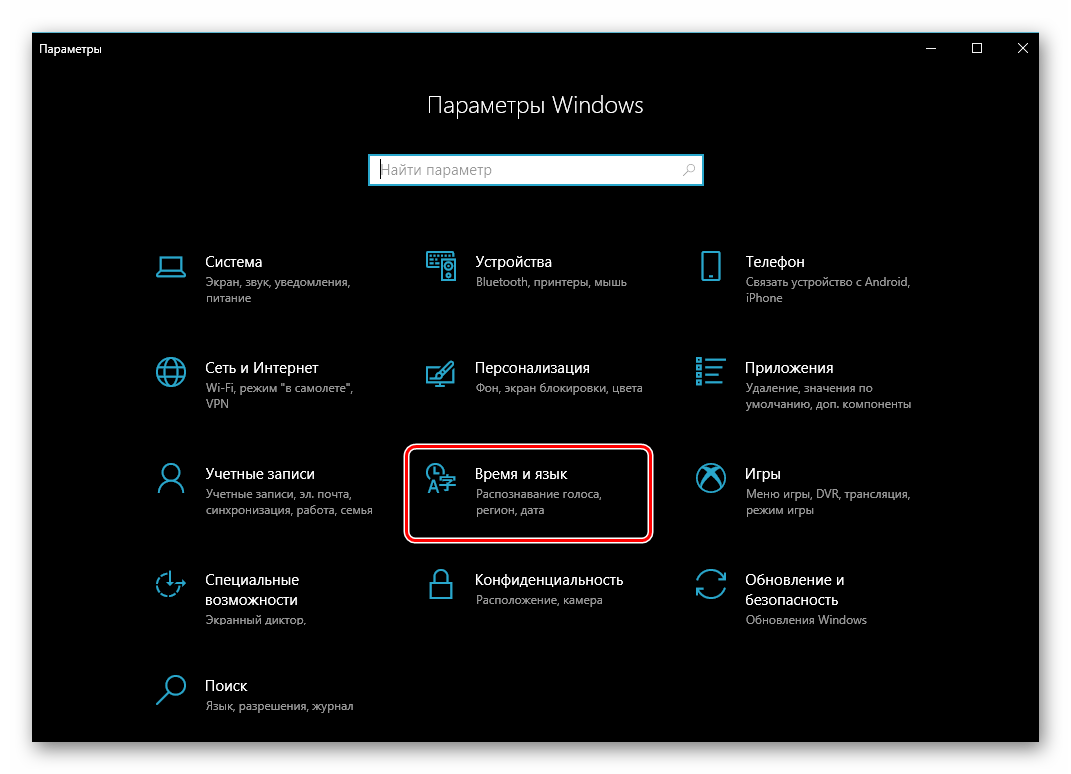Click the Специальные возможности icon

pos(171,583)
